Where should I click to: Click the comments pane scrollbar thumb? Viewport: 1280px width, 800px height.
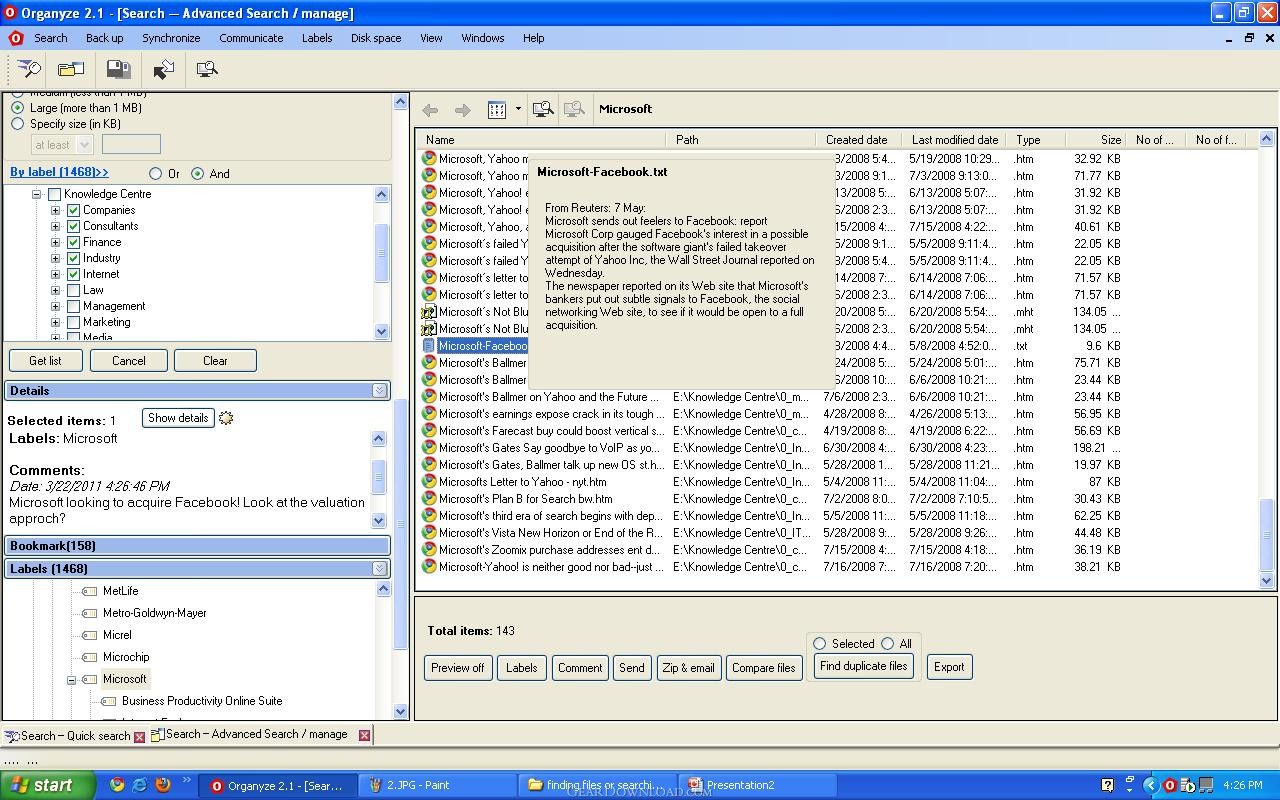[379, 476]
